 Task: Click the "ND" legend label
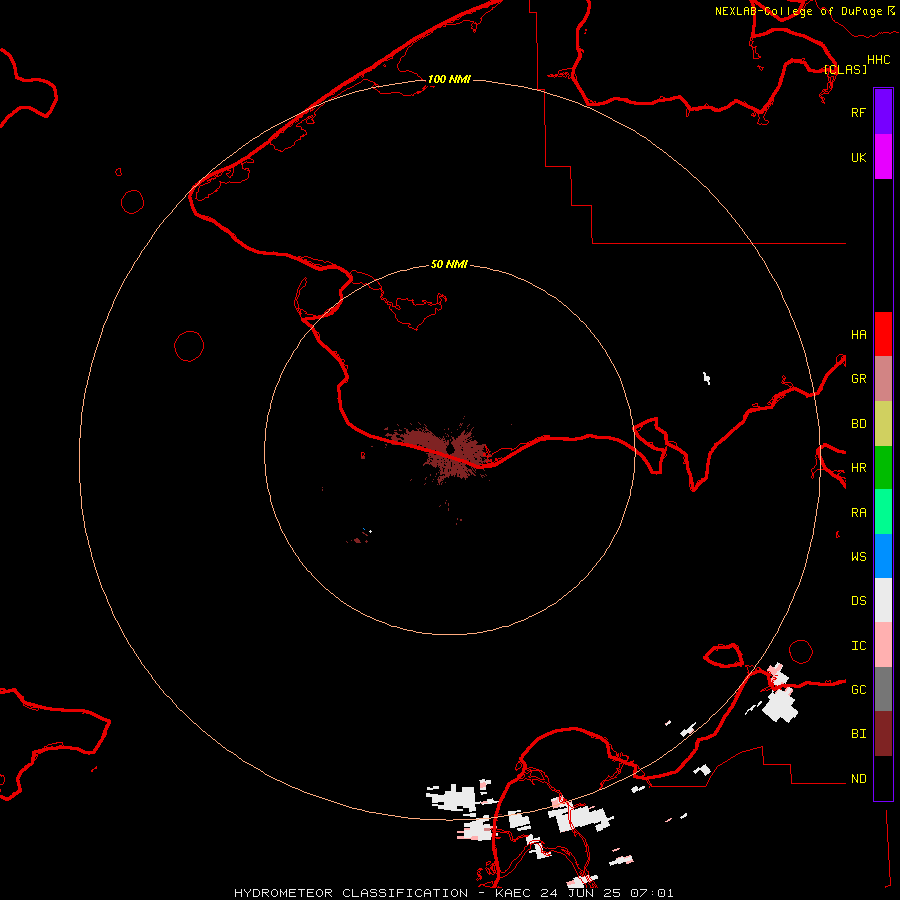point(858,779)
